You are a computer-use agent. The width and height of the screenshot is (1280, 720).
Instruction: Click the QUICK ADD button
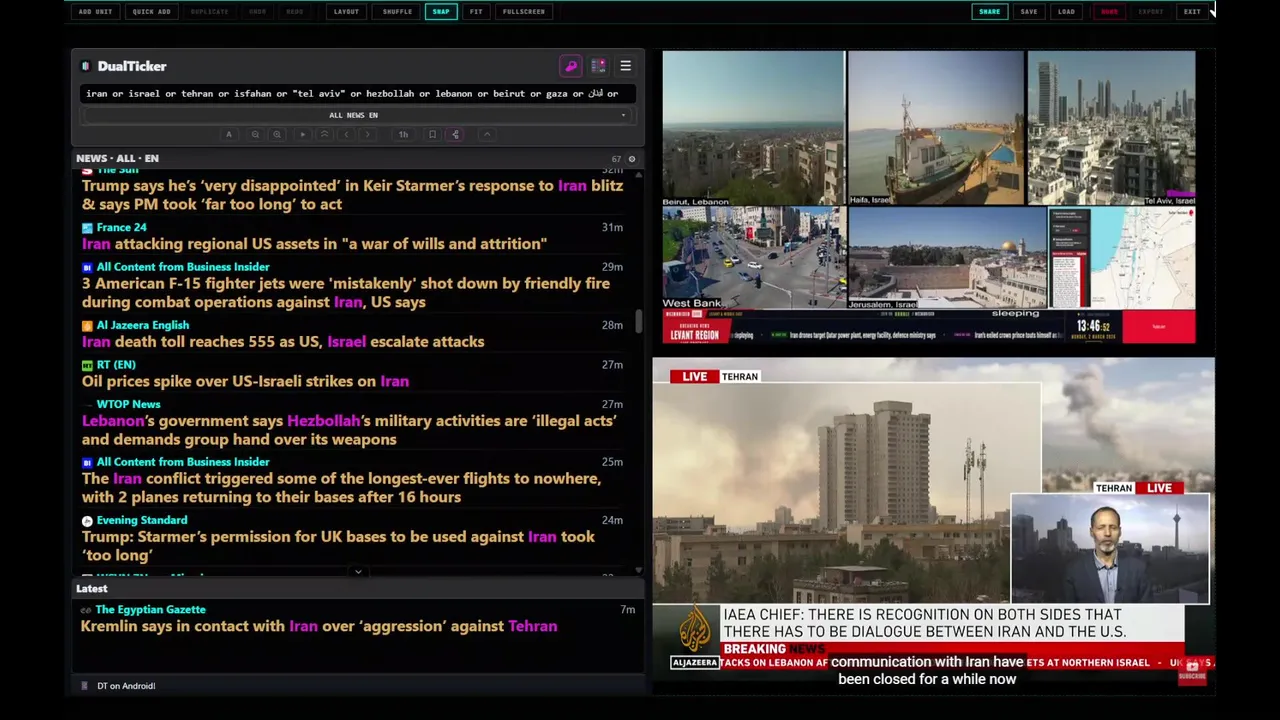click(x=151, y=12)
